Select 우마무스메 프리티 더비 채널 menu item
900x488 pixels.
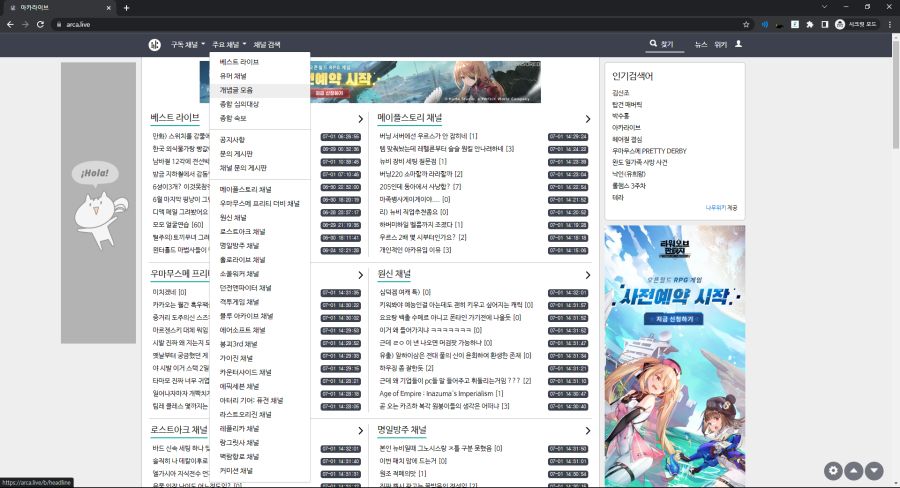pos(260,203)
